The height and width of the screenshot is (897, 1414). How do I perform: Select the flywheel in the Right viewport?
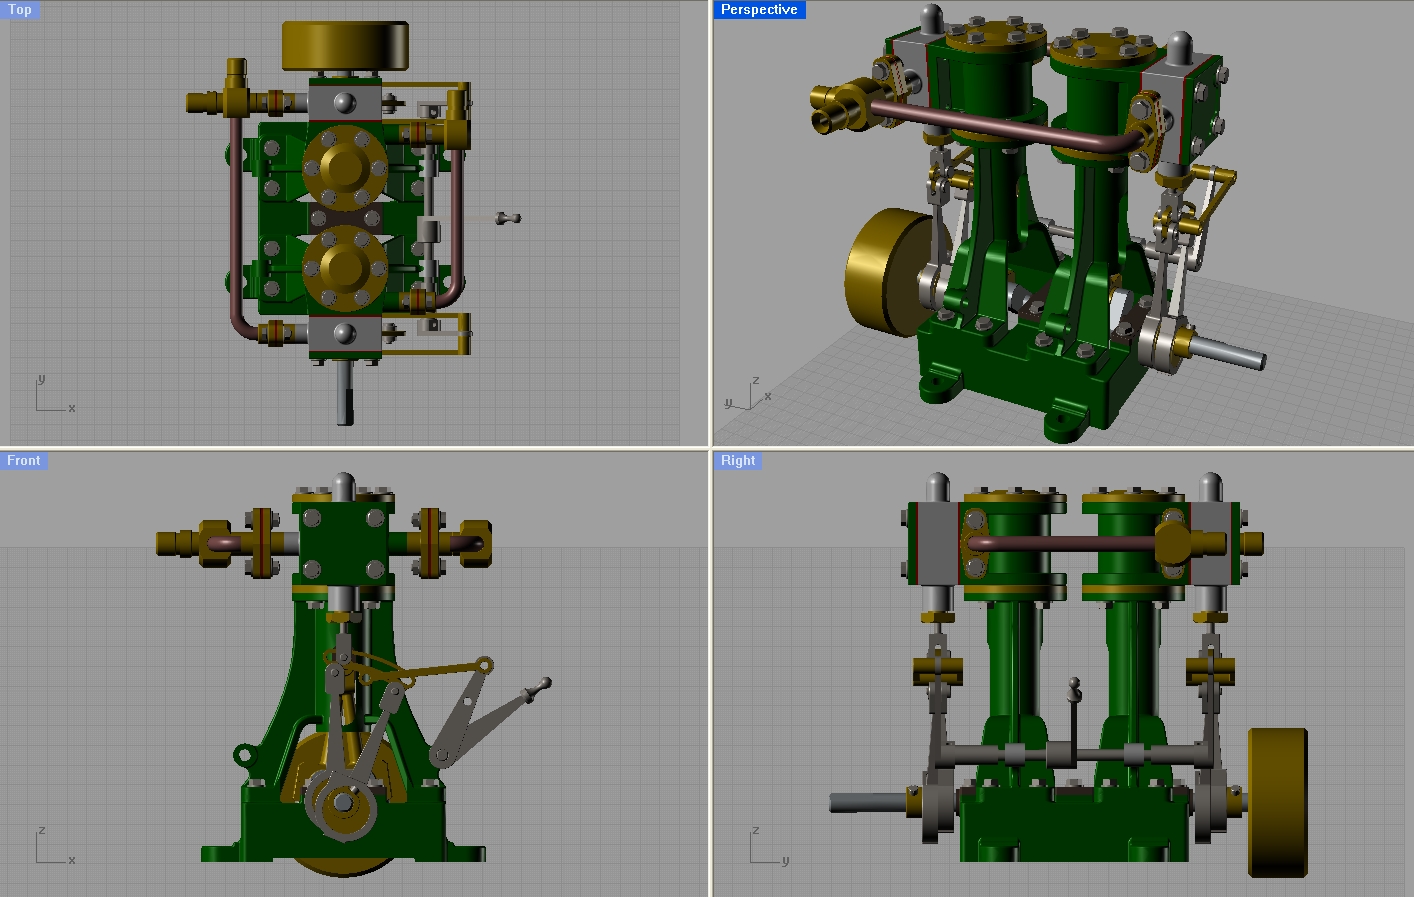coord(1278,803)
